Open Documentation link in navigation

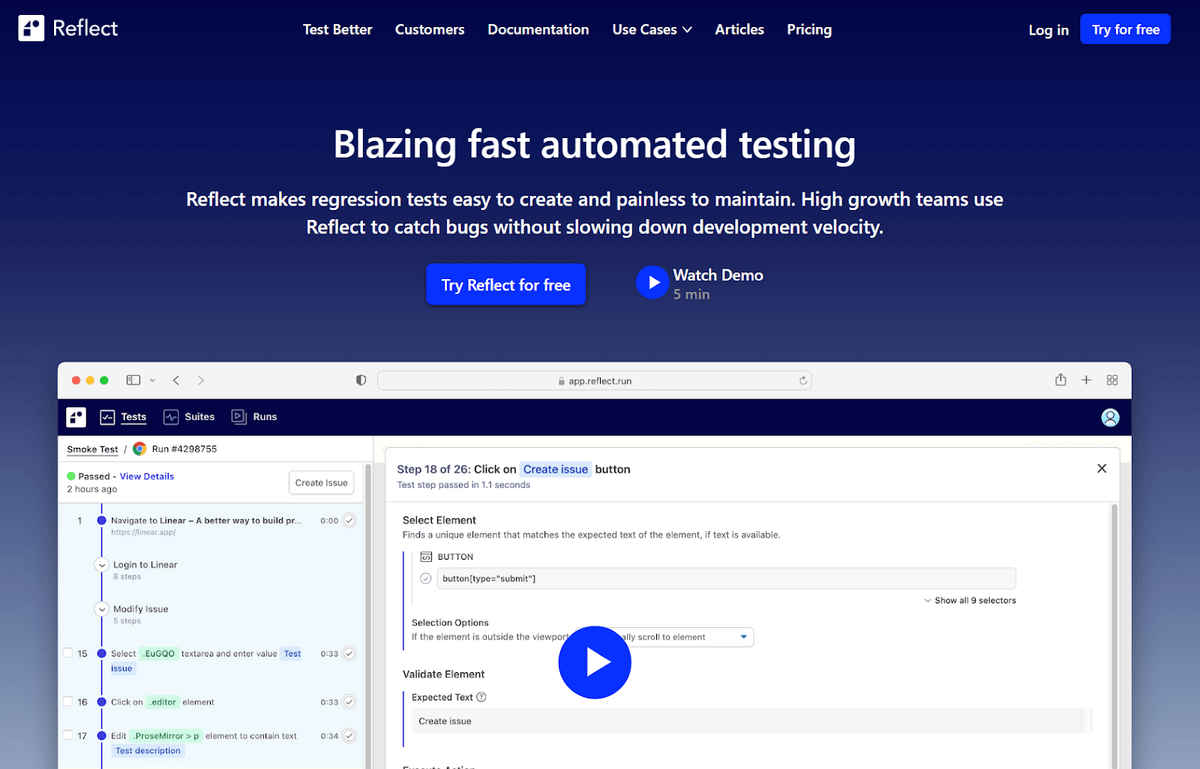[538, 29]
